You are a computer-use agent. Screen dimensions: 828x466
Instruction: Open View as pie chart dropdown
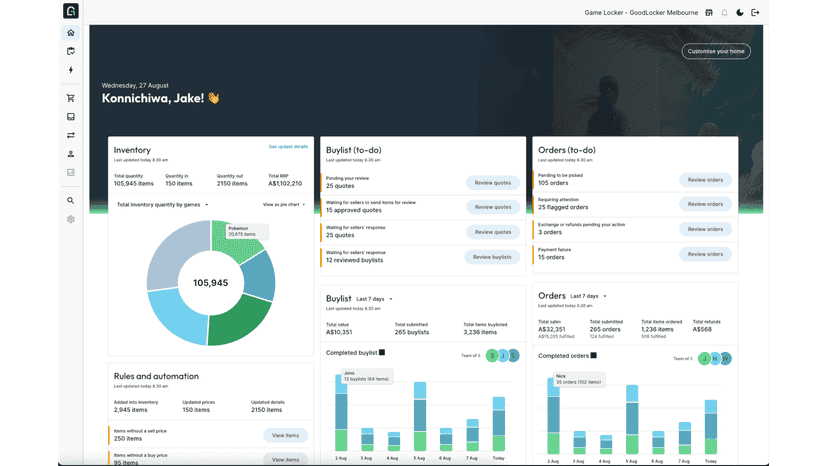point(284,204)
